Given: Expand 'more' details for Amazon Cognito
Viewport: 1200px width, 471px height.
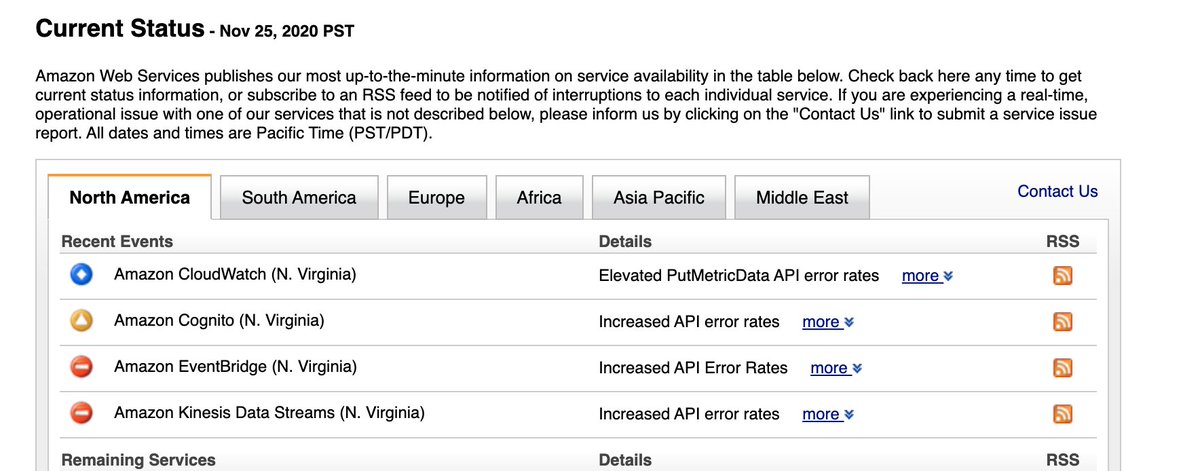Looking at the screenshot, I should tap(828, 322).
